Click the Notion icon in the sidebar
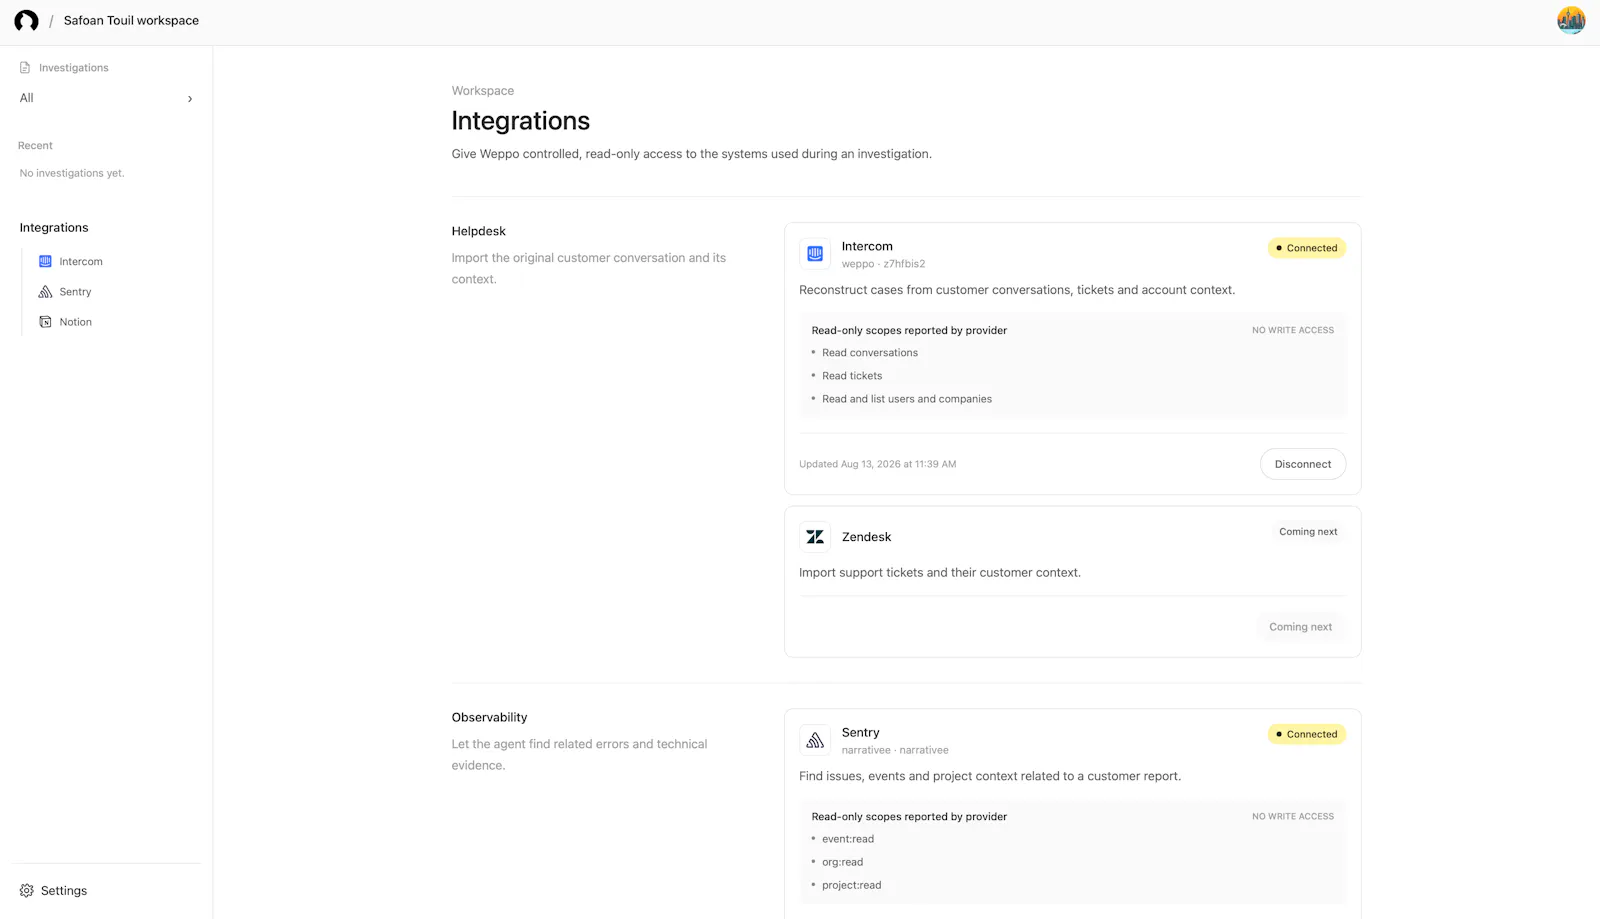1600x919 pixels. tap(45, 322)
